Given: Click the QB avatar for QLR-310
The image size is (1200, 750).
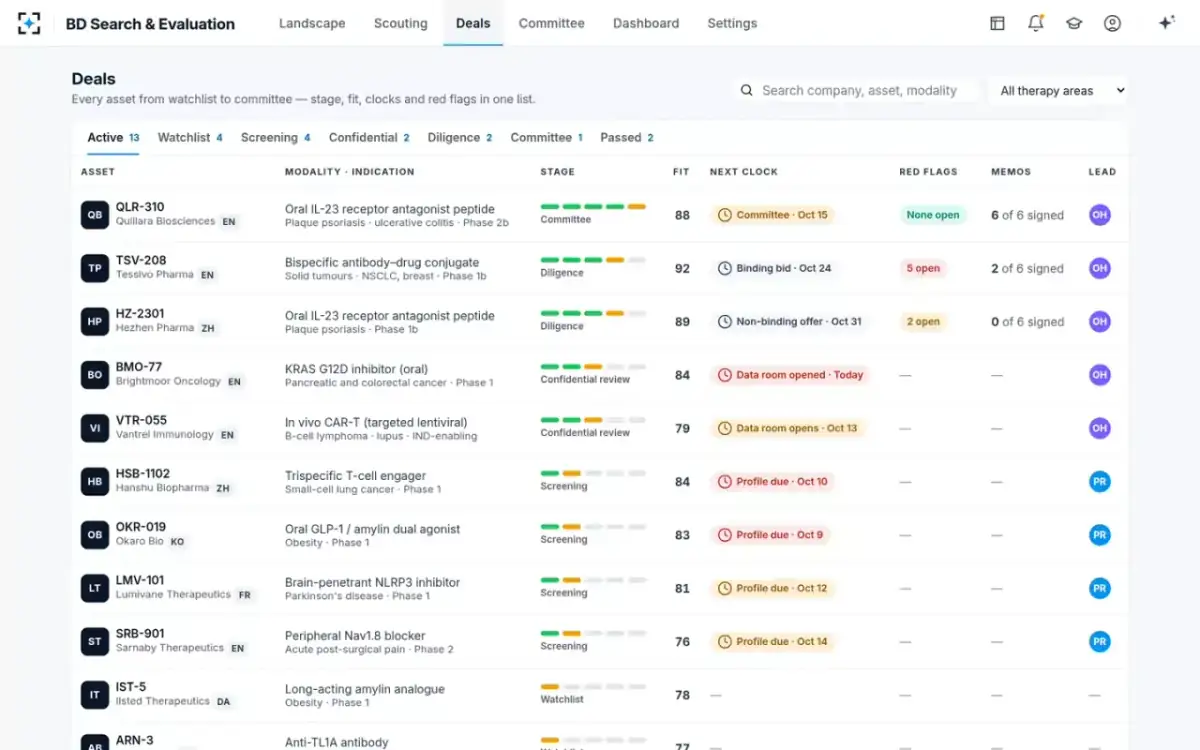Looking at the screenshot, I should [95, 215].
